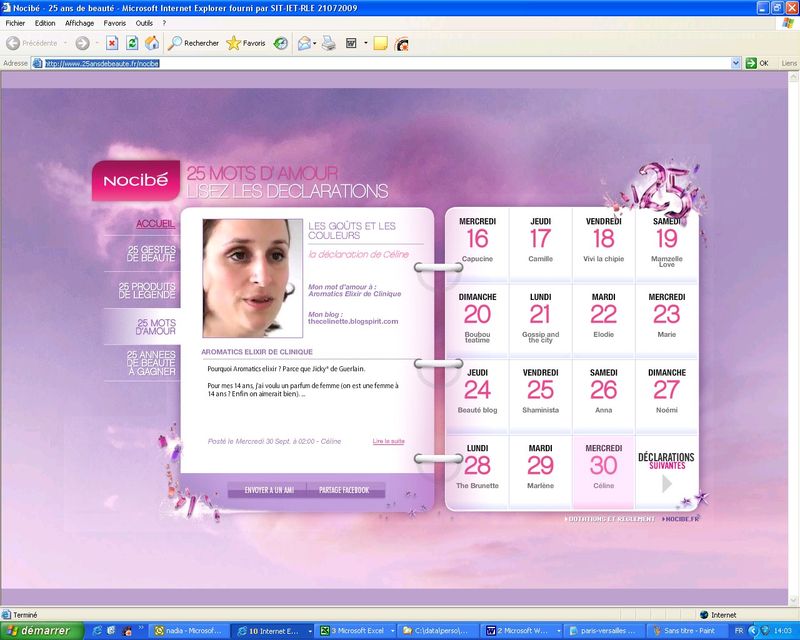Open the Outils menu

point(144,23)
